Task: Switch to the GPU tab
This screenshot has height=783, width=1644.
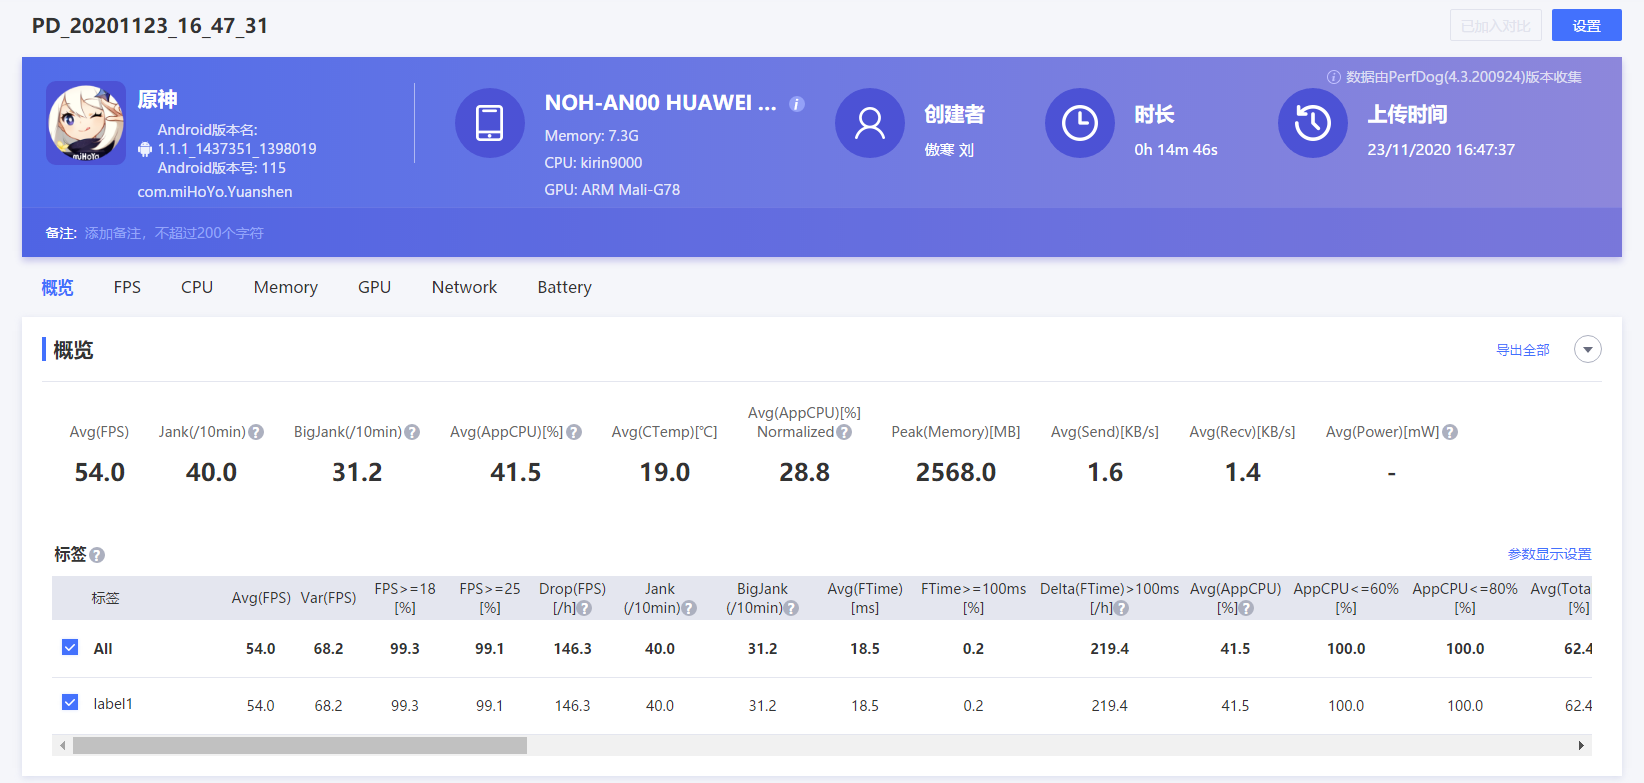Action: coord(375,287)
